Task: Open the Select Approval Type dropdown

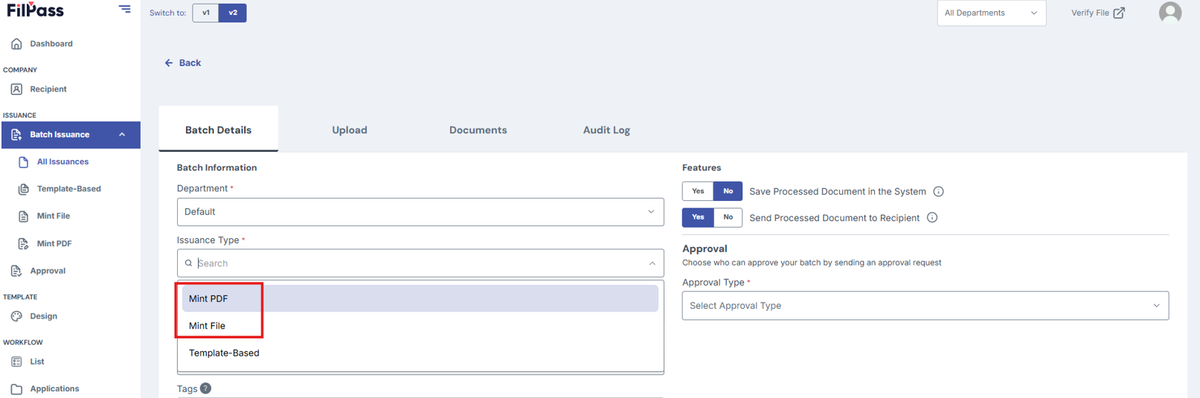Action: (925, 305)
